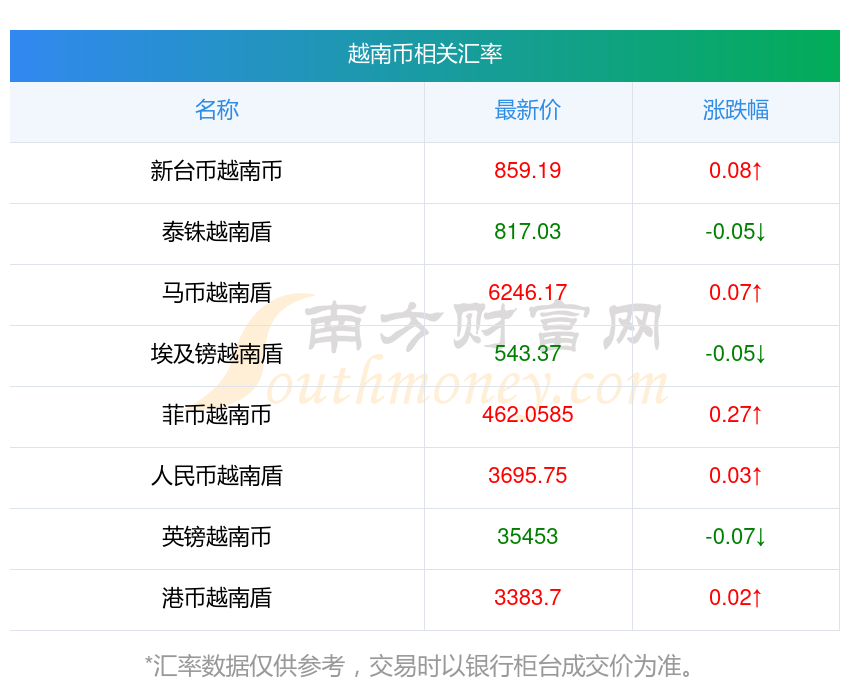Screen dimensions: 850x698
Task: Select the 埃及镑越南盾 row name
Action: click(x=217, y=354)
